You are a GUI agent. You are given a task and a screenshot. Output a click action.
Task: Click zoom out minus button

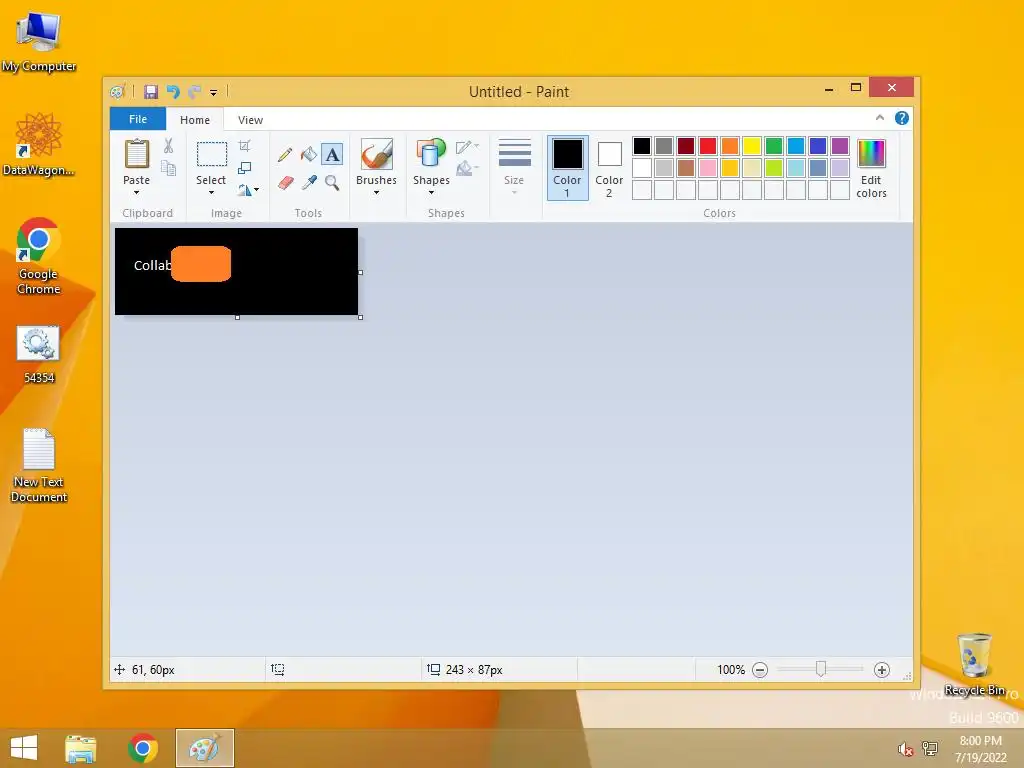760,670
